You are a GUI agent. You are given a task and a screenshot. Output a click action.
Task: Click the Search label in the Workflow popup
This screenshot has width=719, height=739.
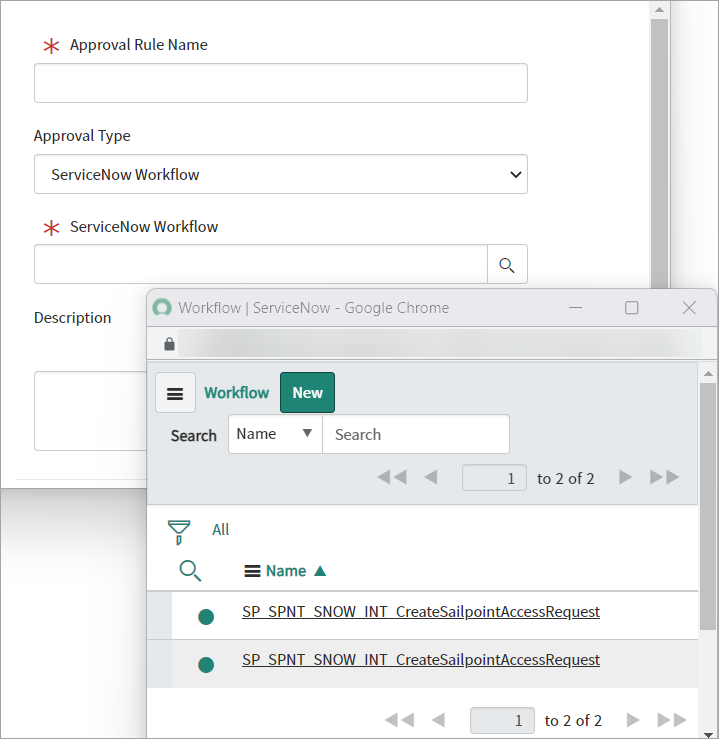click(194, 435)
